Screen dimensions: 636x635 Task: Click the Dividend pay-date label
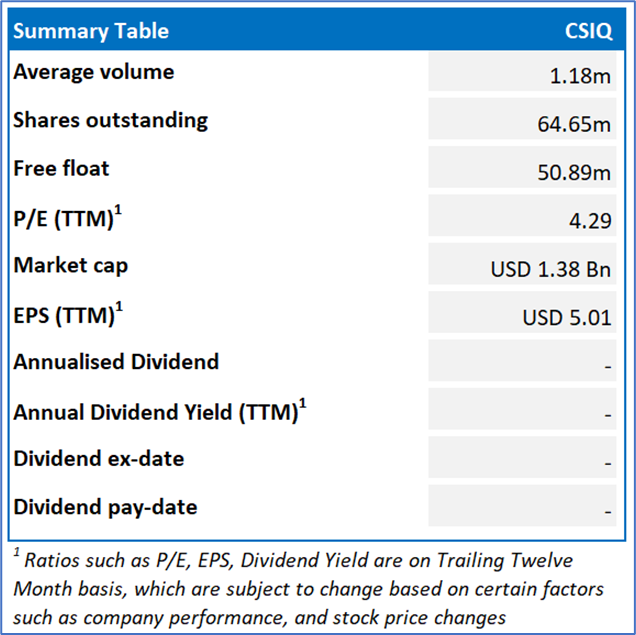(x=105, y=507)
